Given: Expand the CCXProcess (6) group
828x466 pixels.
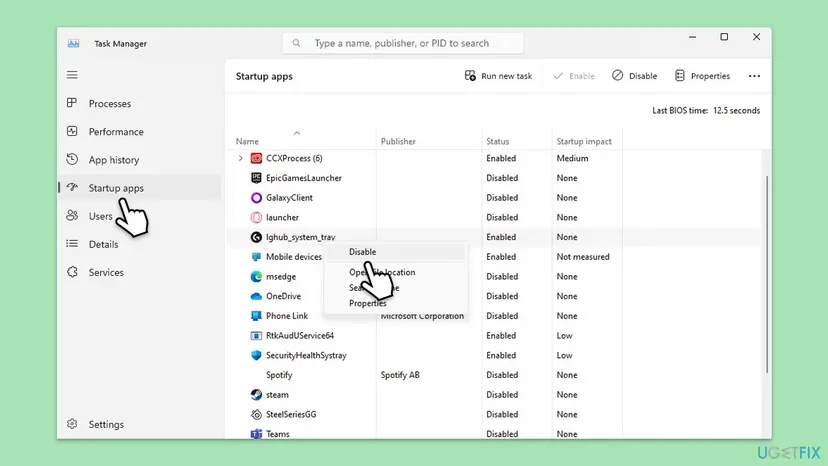Looking at the screenshot, I should 240,158.
